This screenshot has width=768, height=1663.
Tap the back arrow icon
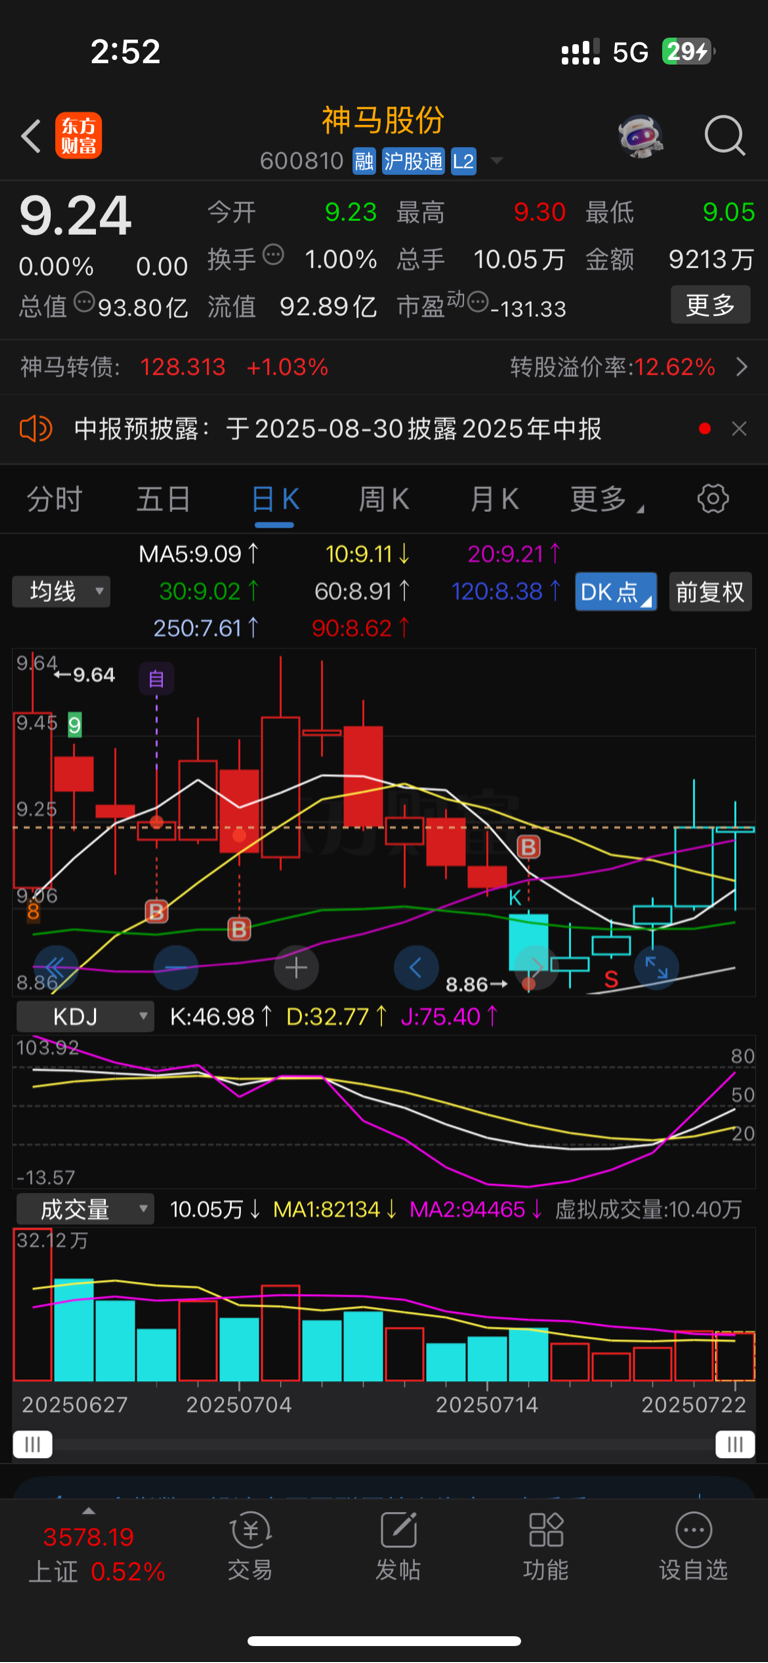(x=31, y=136)
